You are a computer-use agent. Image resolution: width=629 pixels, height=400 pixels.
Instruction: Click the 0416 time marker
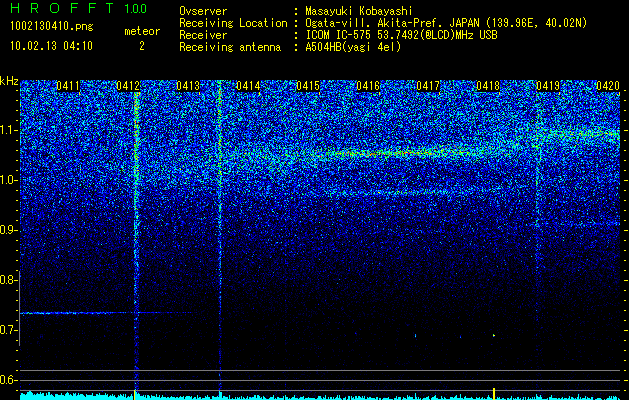click(x=368, y=86)
